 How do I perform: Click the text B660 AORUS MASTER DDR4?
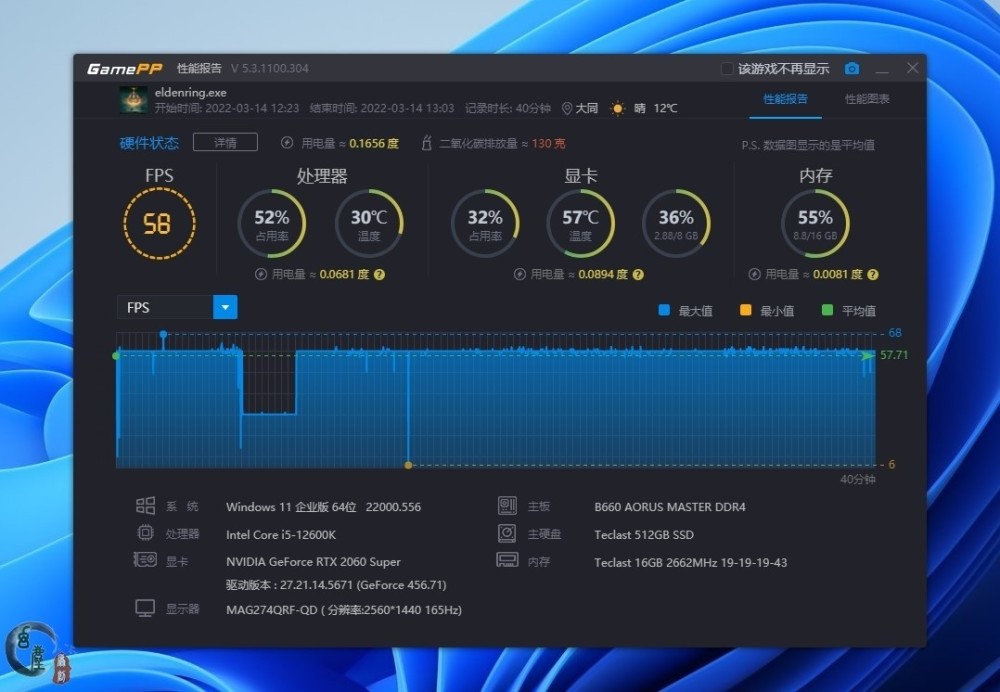click(670, 507)
